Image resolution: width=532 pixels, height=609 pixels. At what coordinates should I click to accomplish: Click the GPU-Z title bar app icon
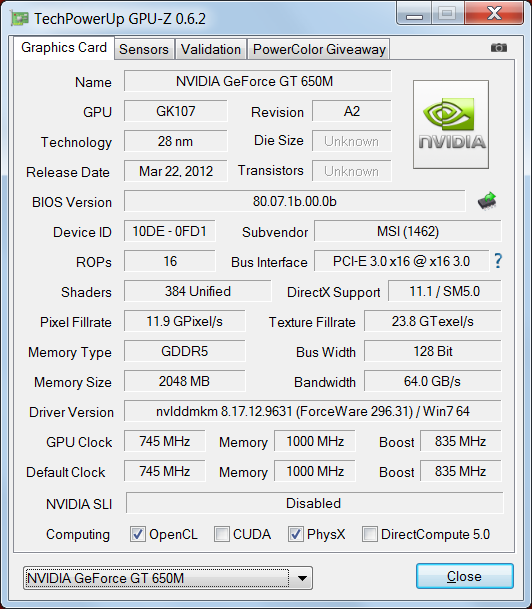pyautogui.click(x=19, y=18)
